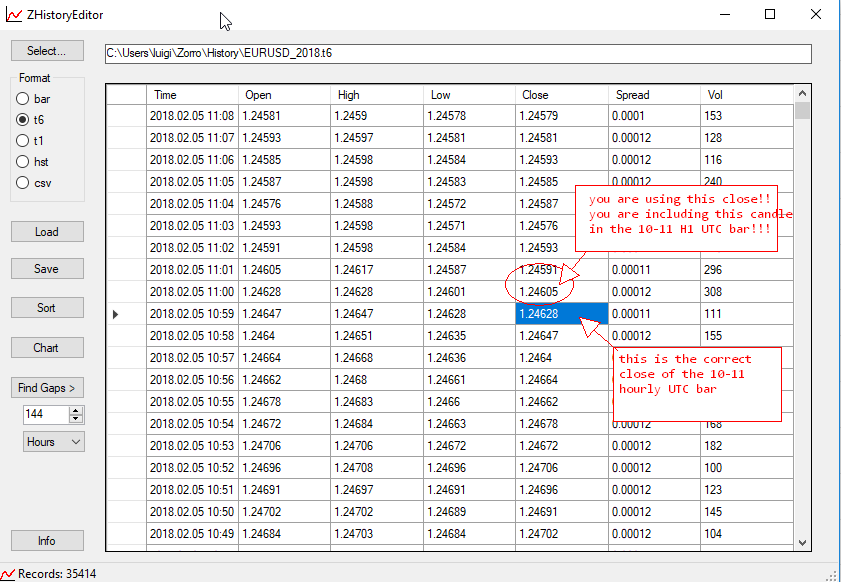Click the ZHistoryEditor app icon in title bar
This screenshot has height=582, width=841.
coord(12,15)
